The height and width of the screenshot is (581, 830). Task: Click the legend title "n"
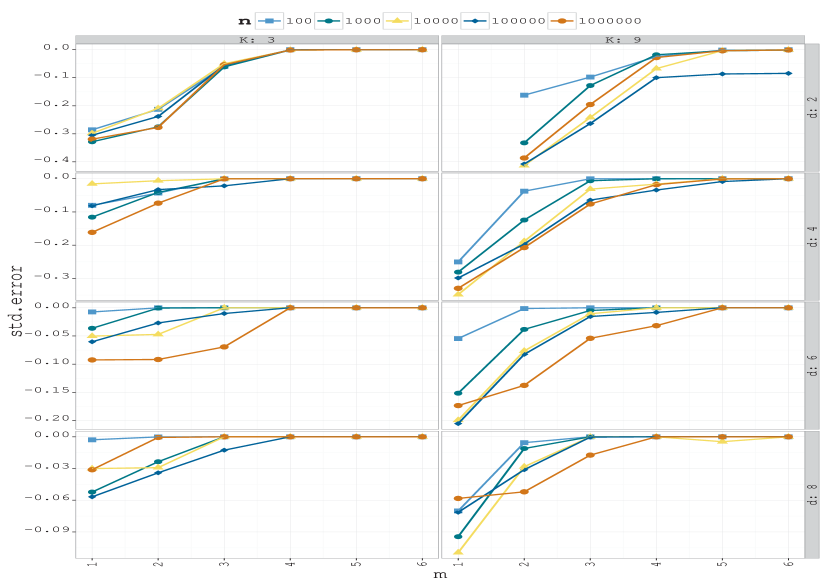coord(245,21)
